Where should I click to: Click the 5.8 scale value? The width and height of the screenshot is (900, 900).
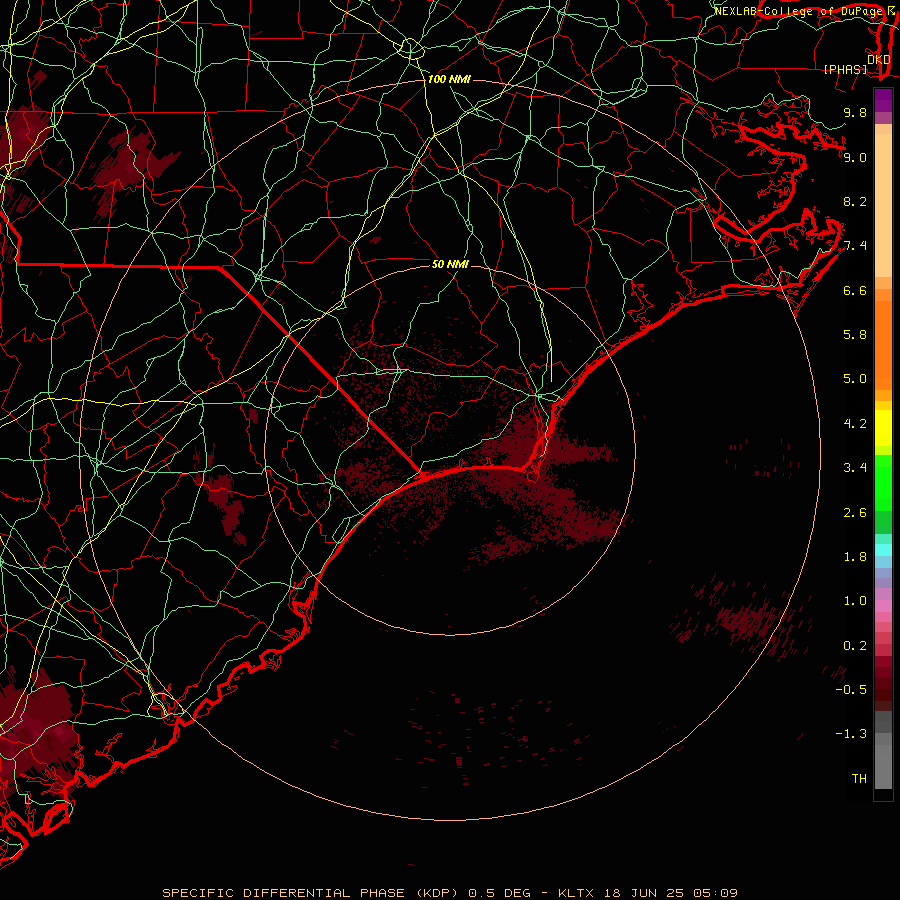click(x=855, y=335)
